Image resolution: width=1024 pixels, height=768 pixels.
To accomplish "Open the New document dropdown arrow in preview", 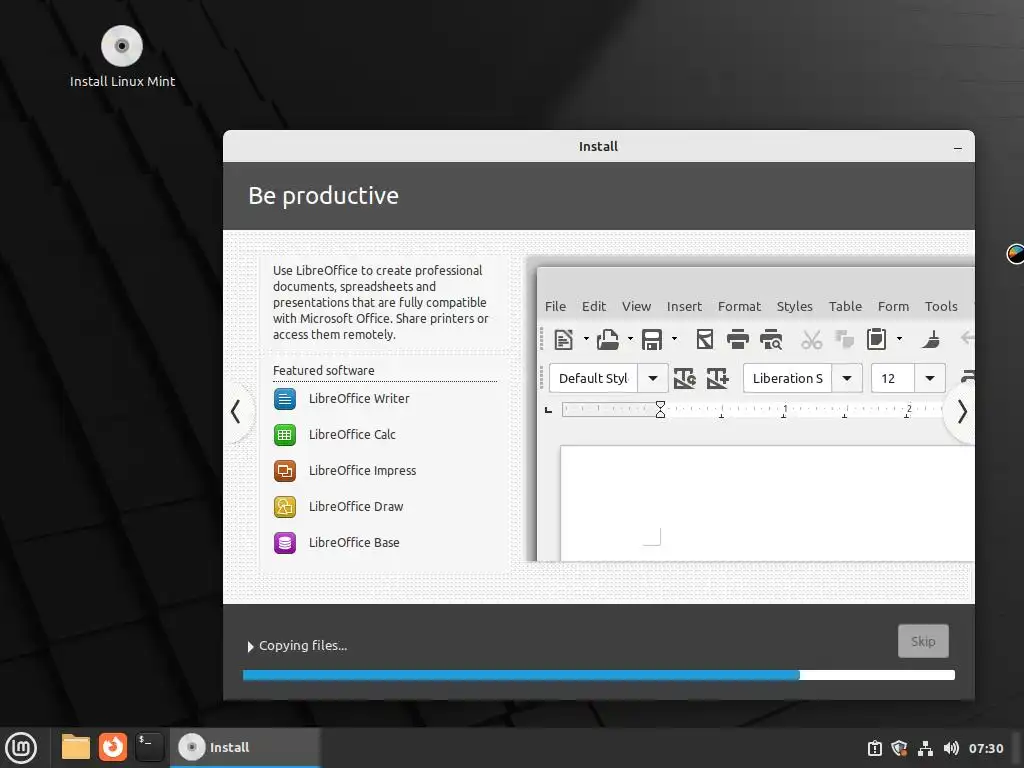I will pyautogui.click(x=586, y=339).
